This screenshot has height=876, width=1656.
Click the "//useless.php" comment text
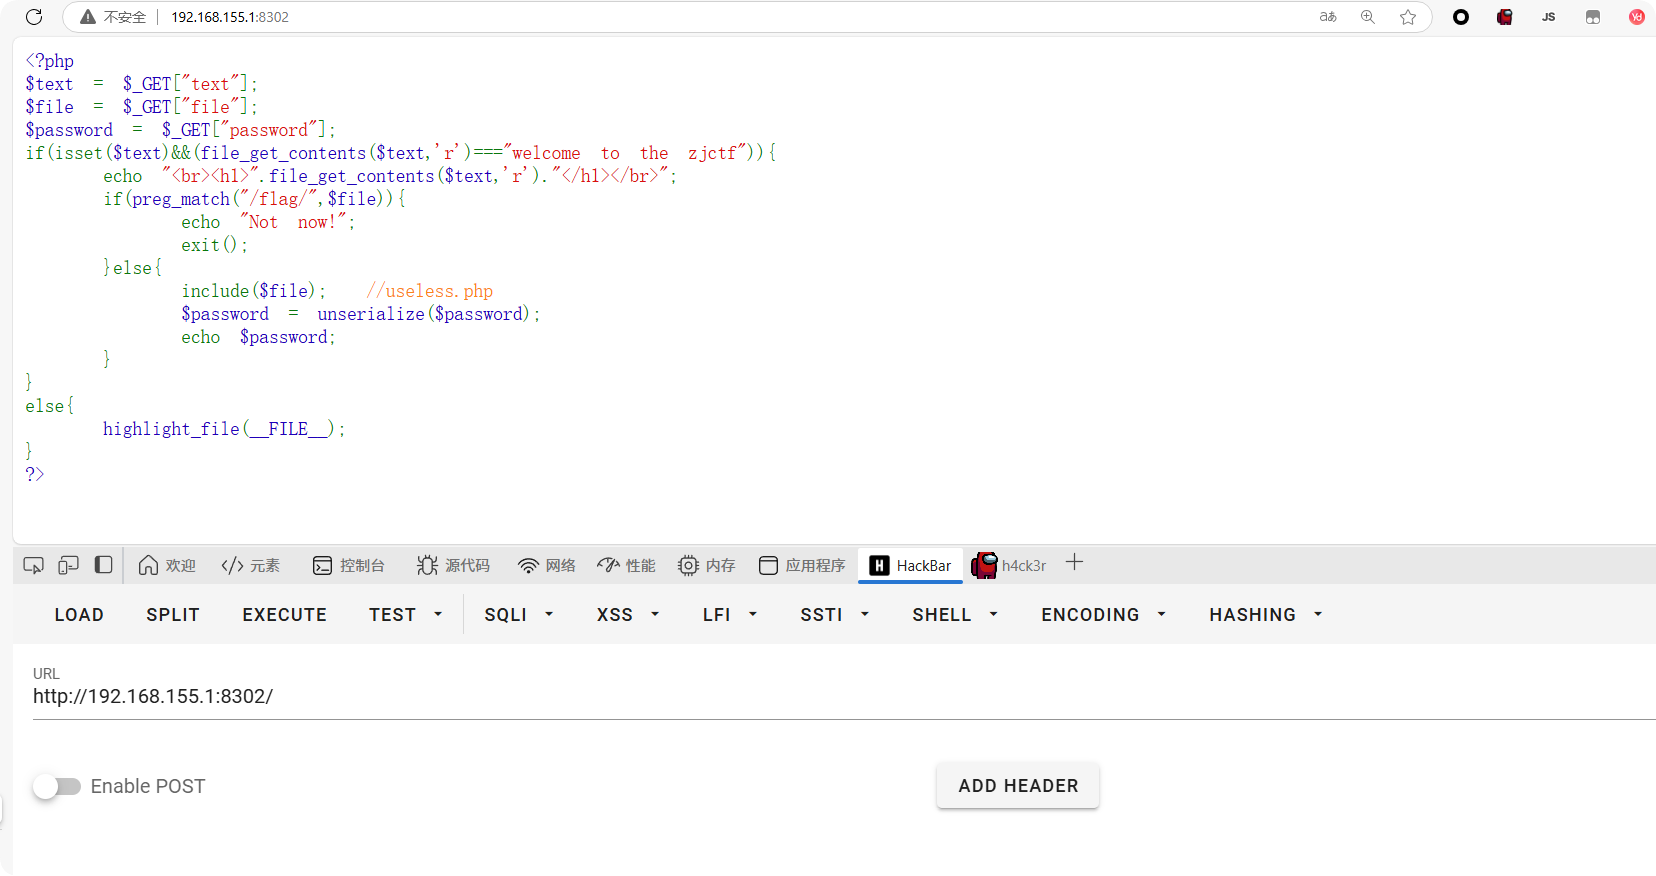point(430,291)
